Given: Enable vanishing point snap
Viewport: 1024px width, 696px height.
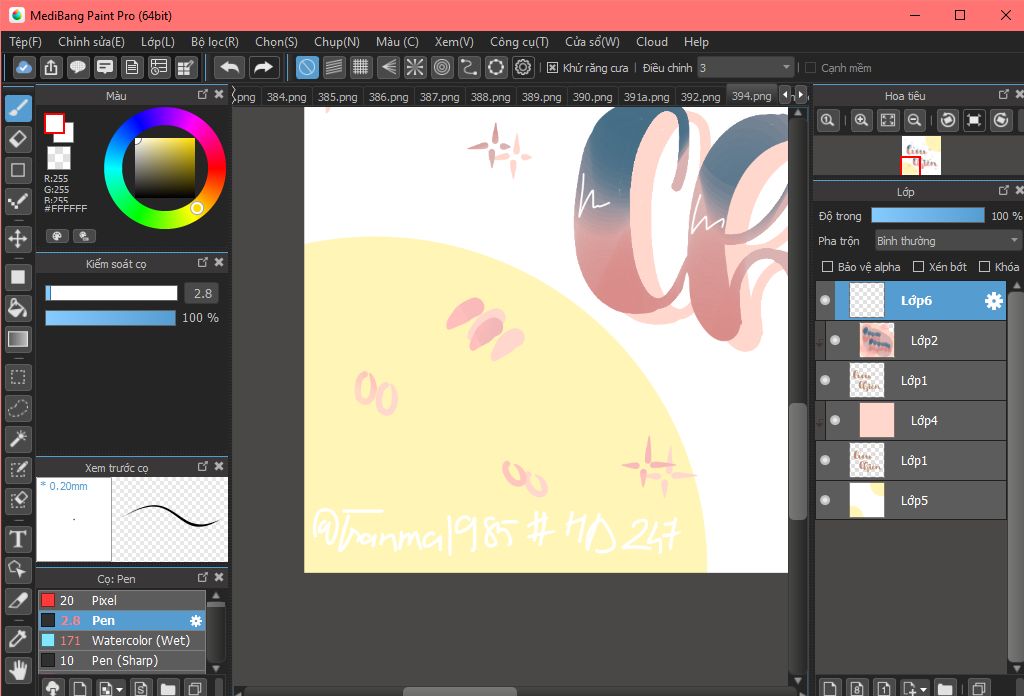Looking at the screenshot, I should tap(388, 67).
